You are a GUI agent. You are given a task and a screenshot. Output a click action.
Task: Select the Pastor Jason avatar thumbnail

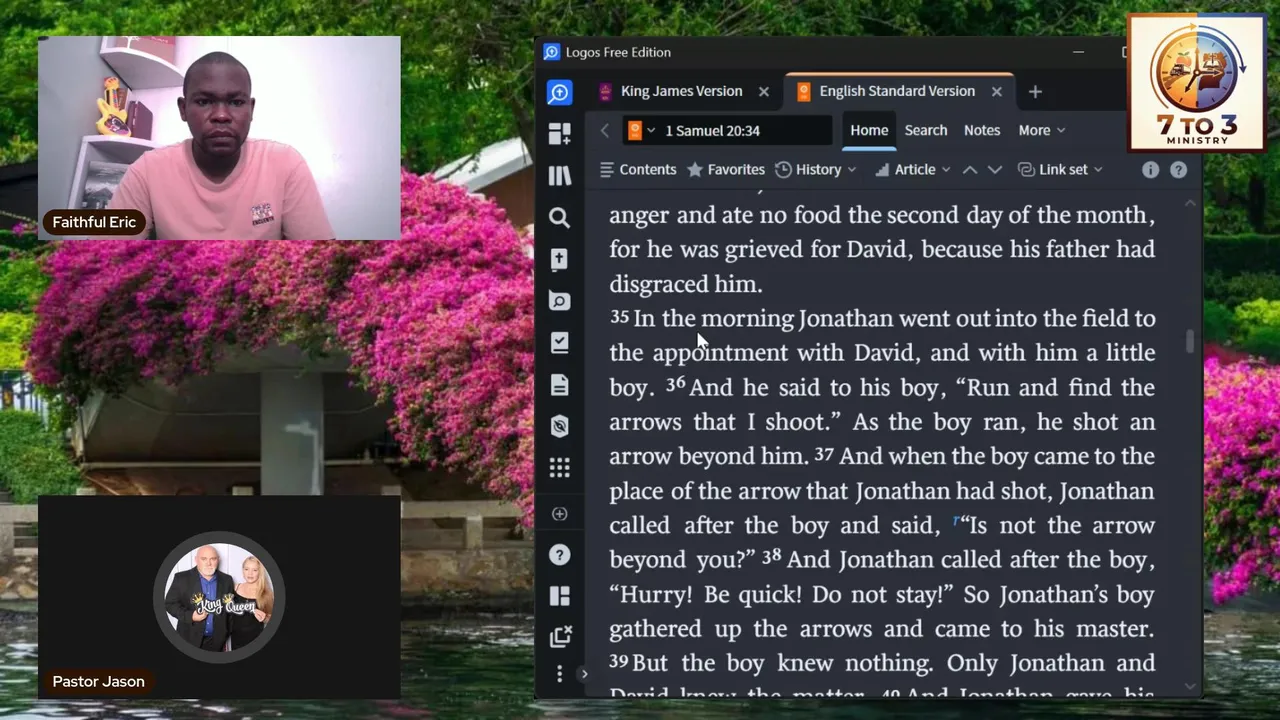[x=219, y=597]
